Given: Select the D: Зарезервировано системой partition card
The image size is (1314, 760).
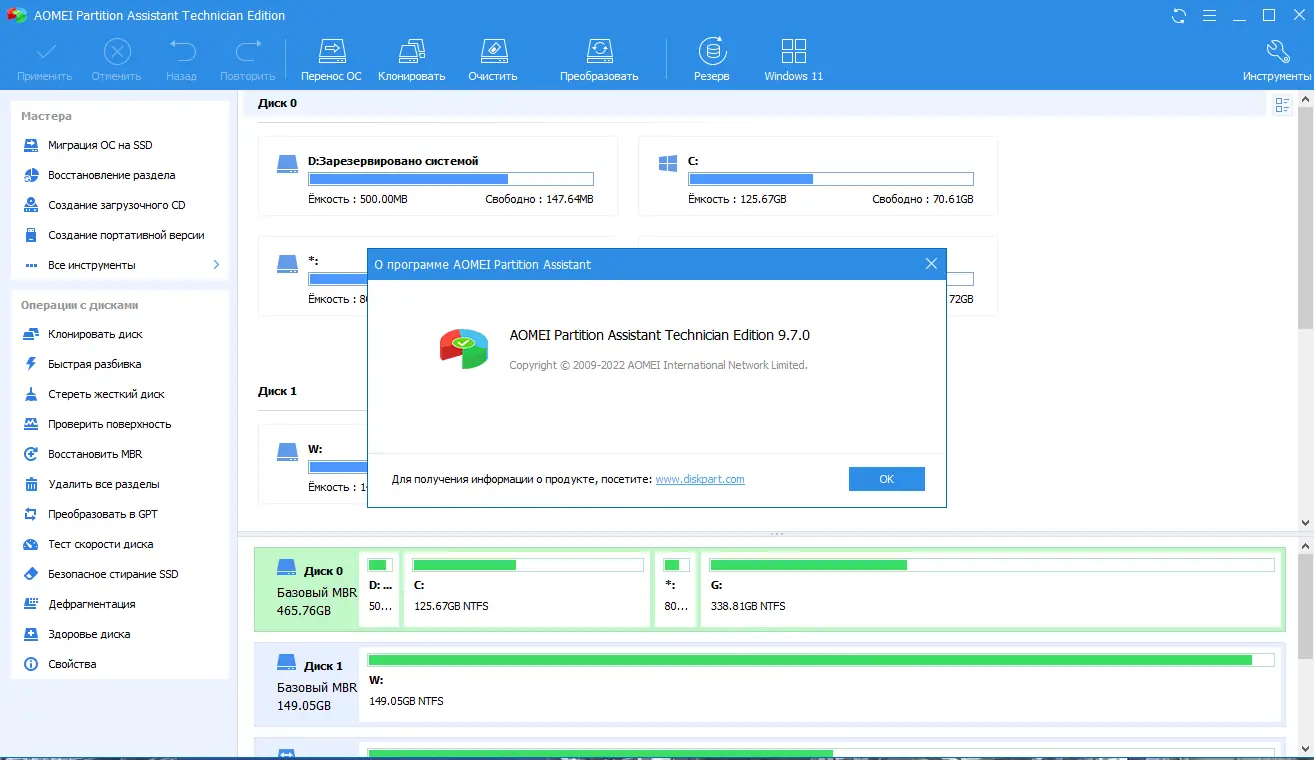Looking at the screenshot, I should (x=437, y=176).
